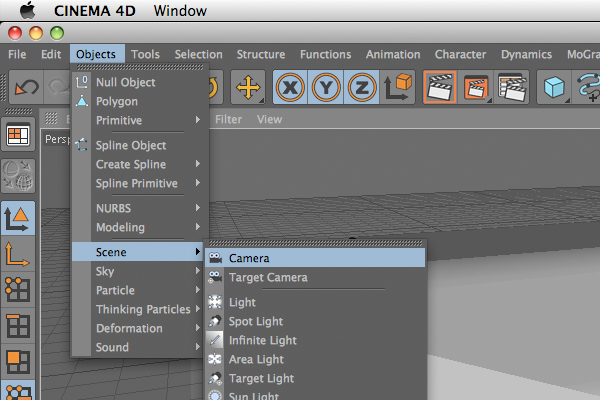Toggle the Z axis lock
600x400 pixels.
tap(362, 87)
